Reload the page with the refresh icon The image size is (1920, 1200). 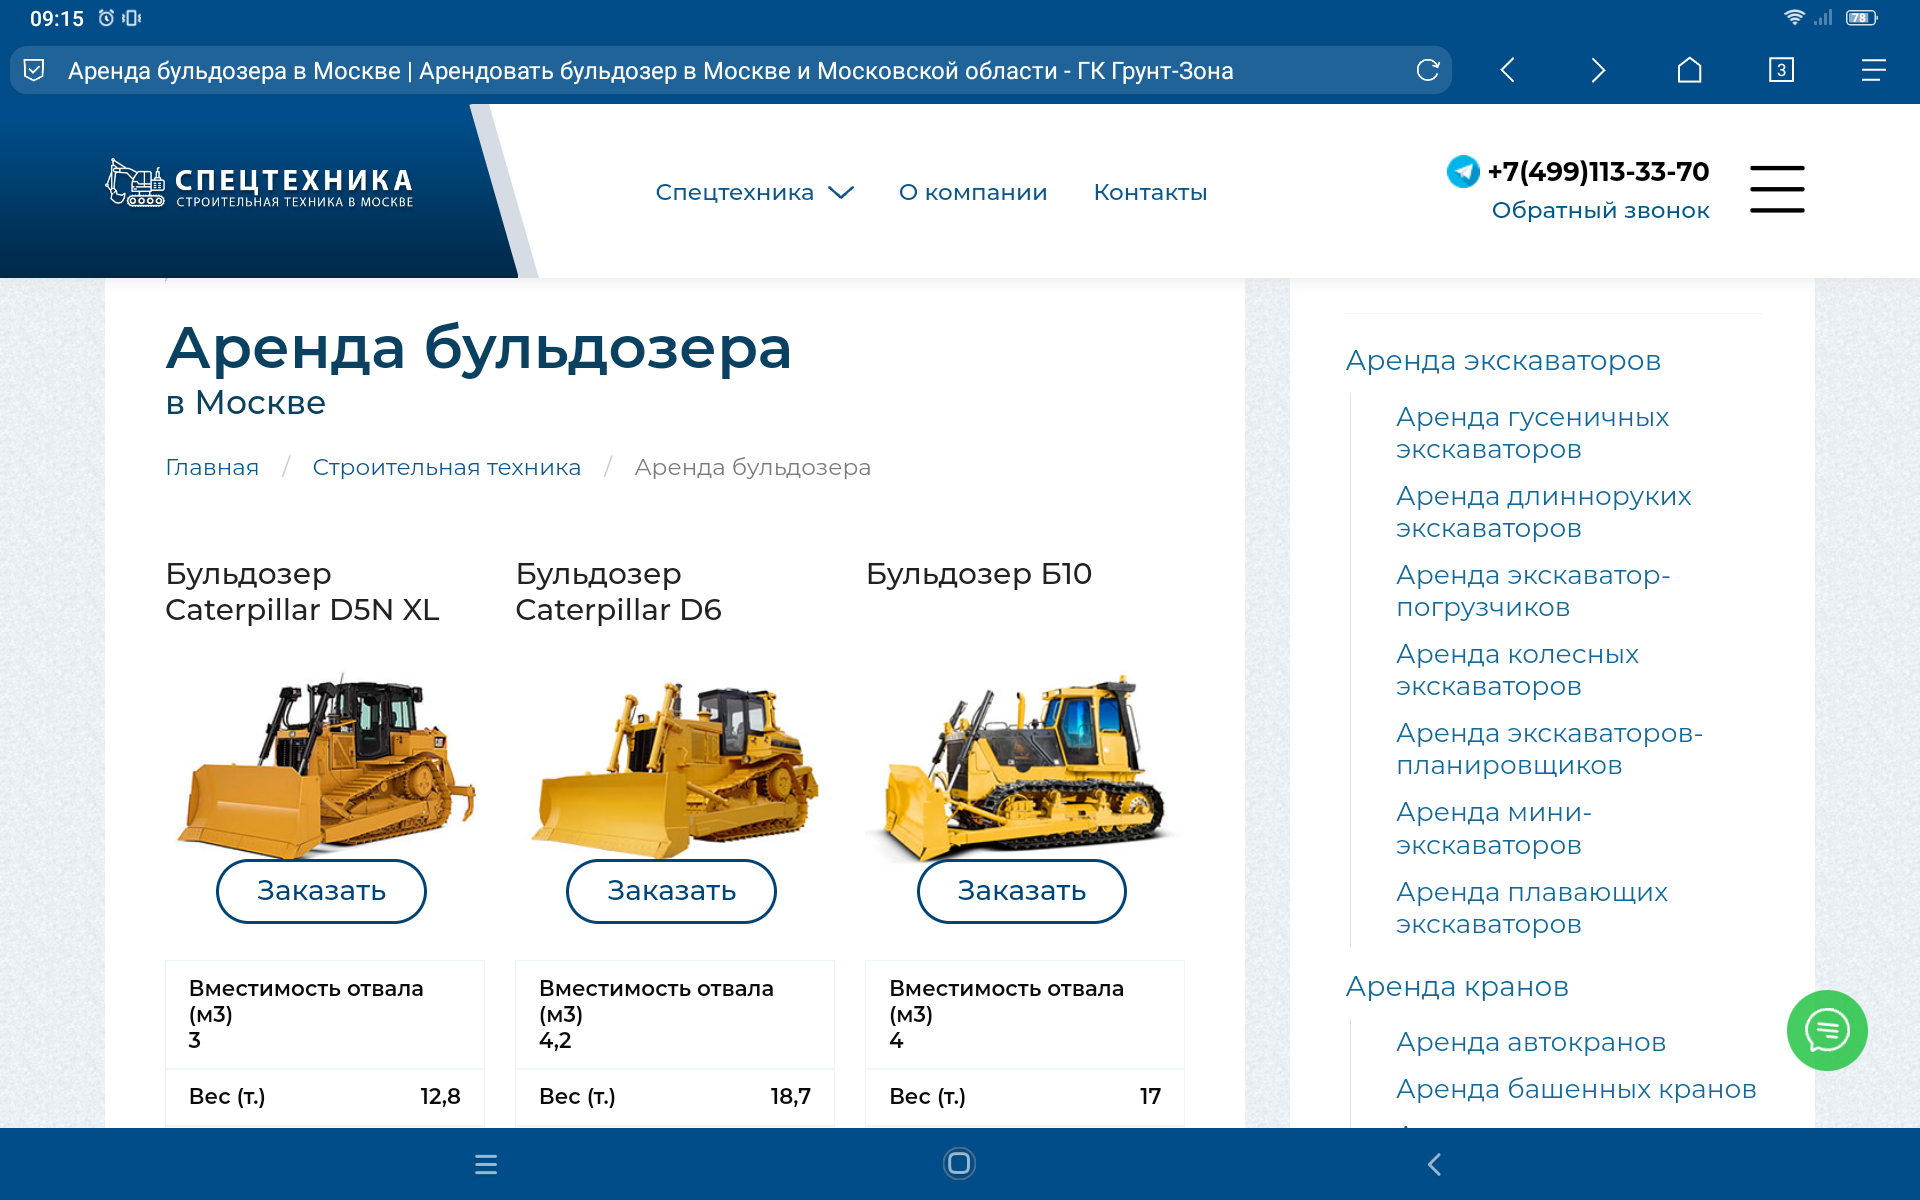tap(1427, 70)
